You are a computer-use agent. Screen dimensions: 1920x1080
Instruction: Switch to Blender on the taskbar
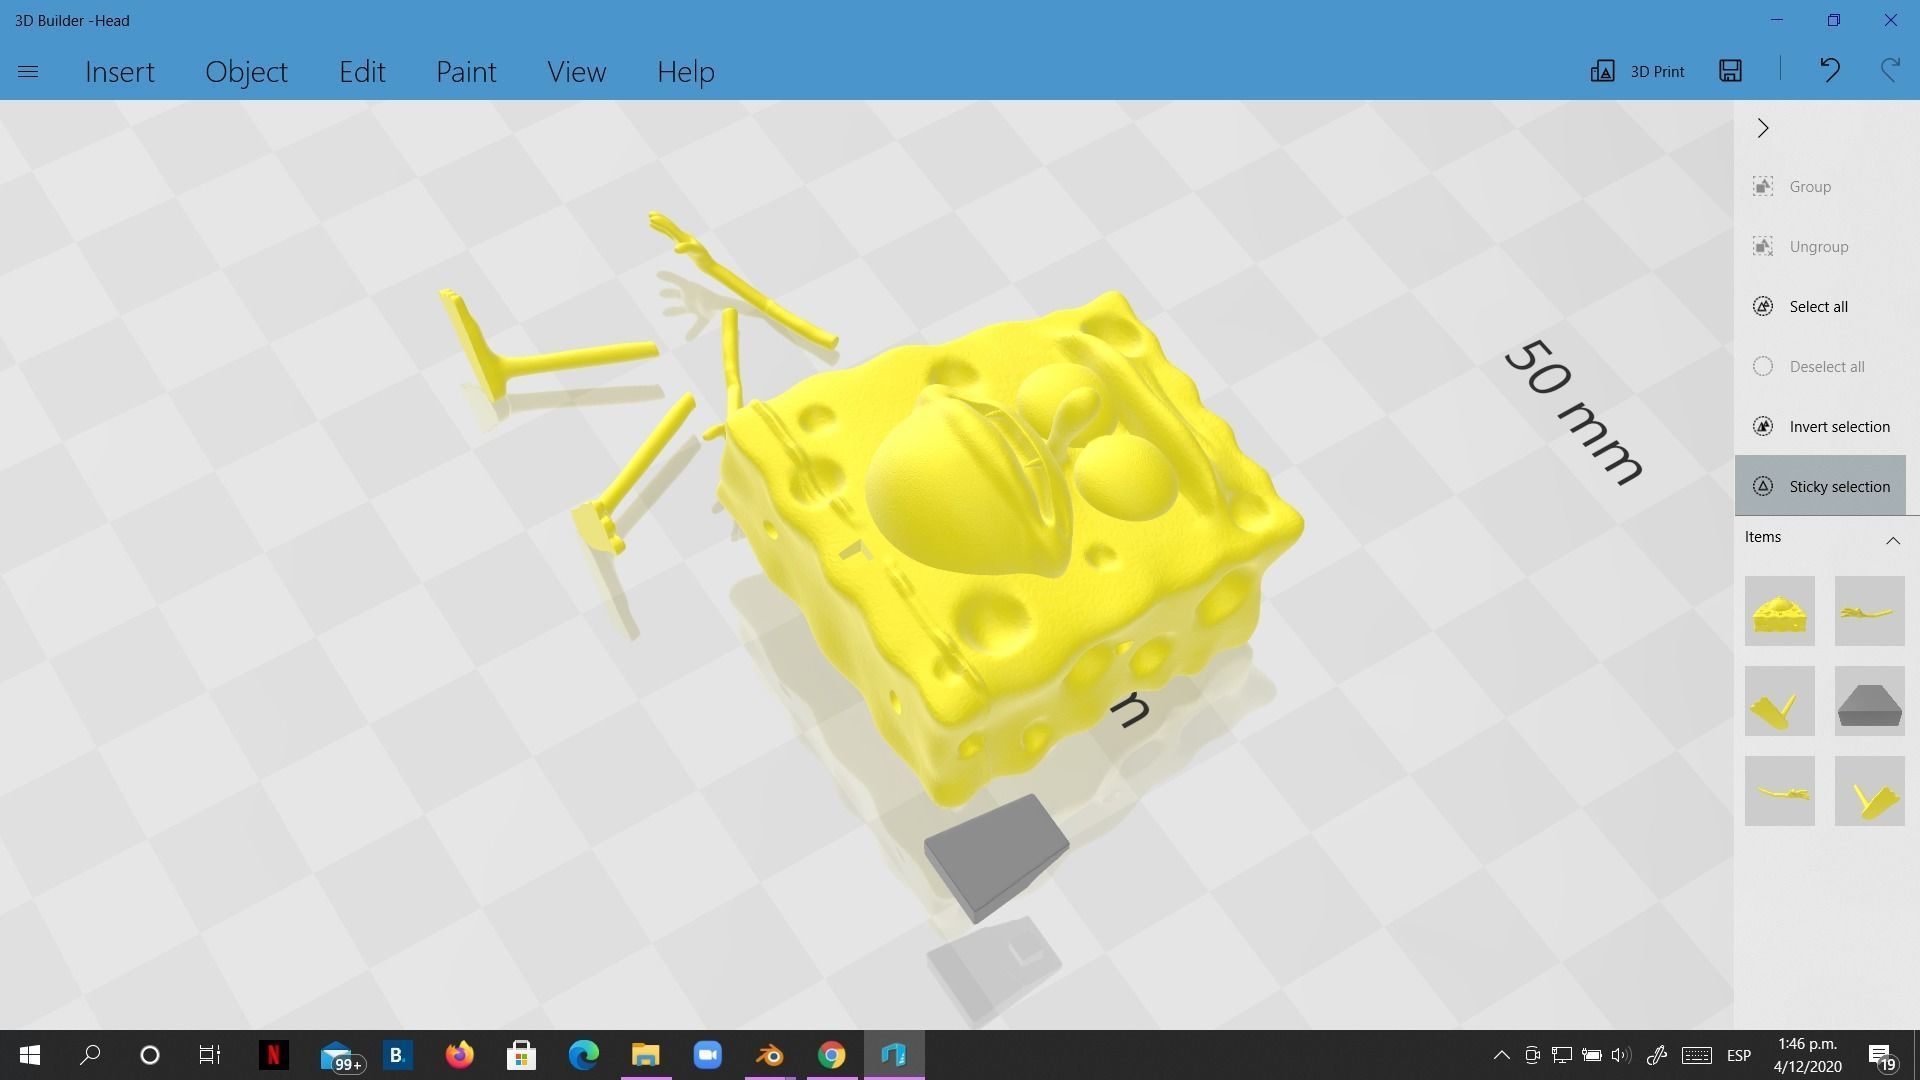[x=770, y=1055]
